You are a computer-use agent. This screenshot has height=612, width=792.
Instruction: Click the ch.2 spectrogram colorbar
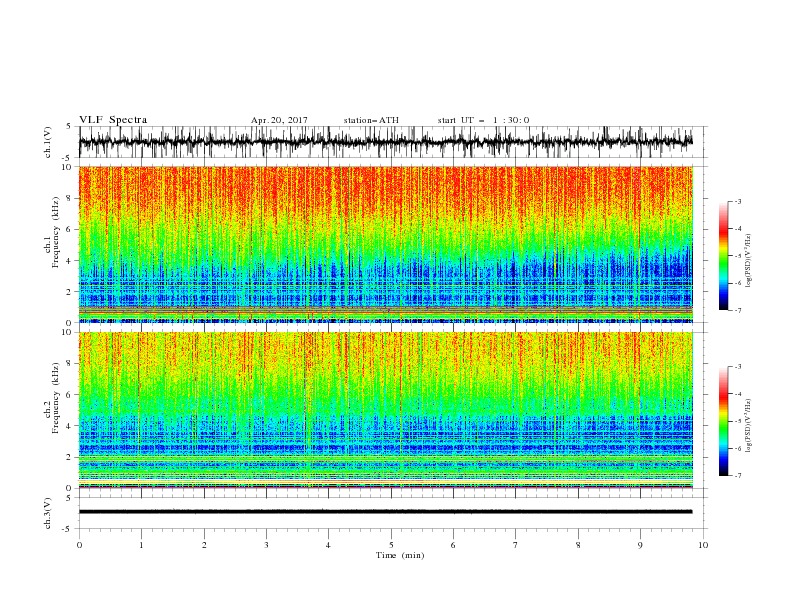click(724, 421)
